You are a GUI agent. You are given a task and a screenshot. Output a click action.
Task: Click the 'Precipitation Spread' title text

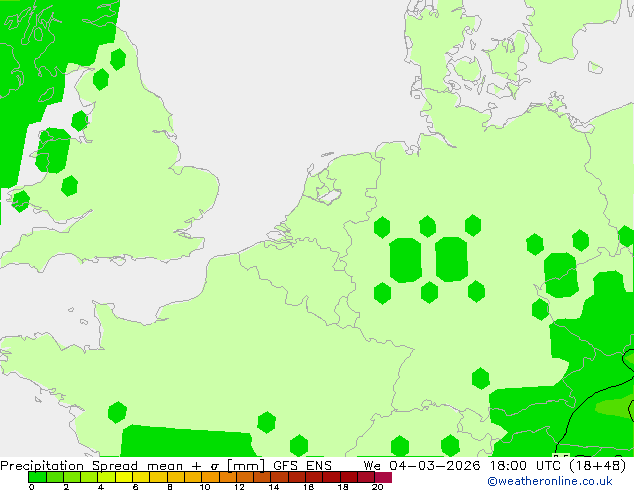click(69, 466)
